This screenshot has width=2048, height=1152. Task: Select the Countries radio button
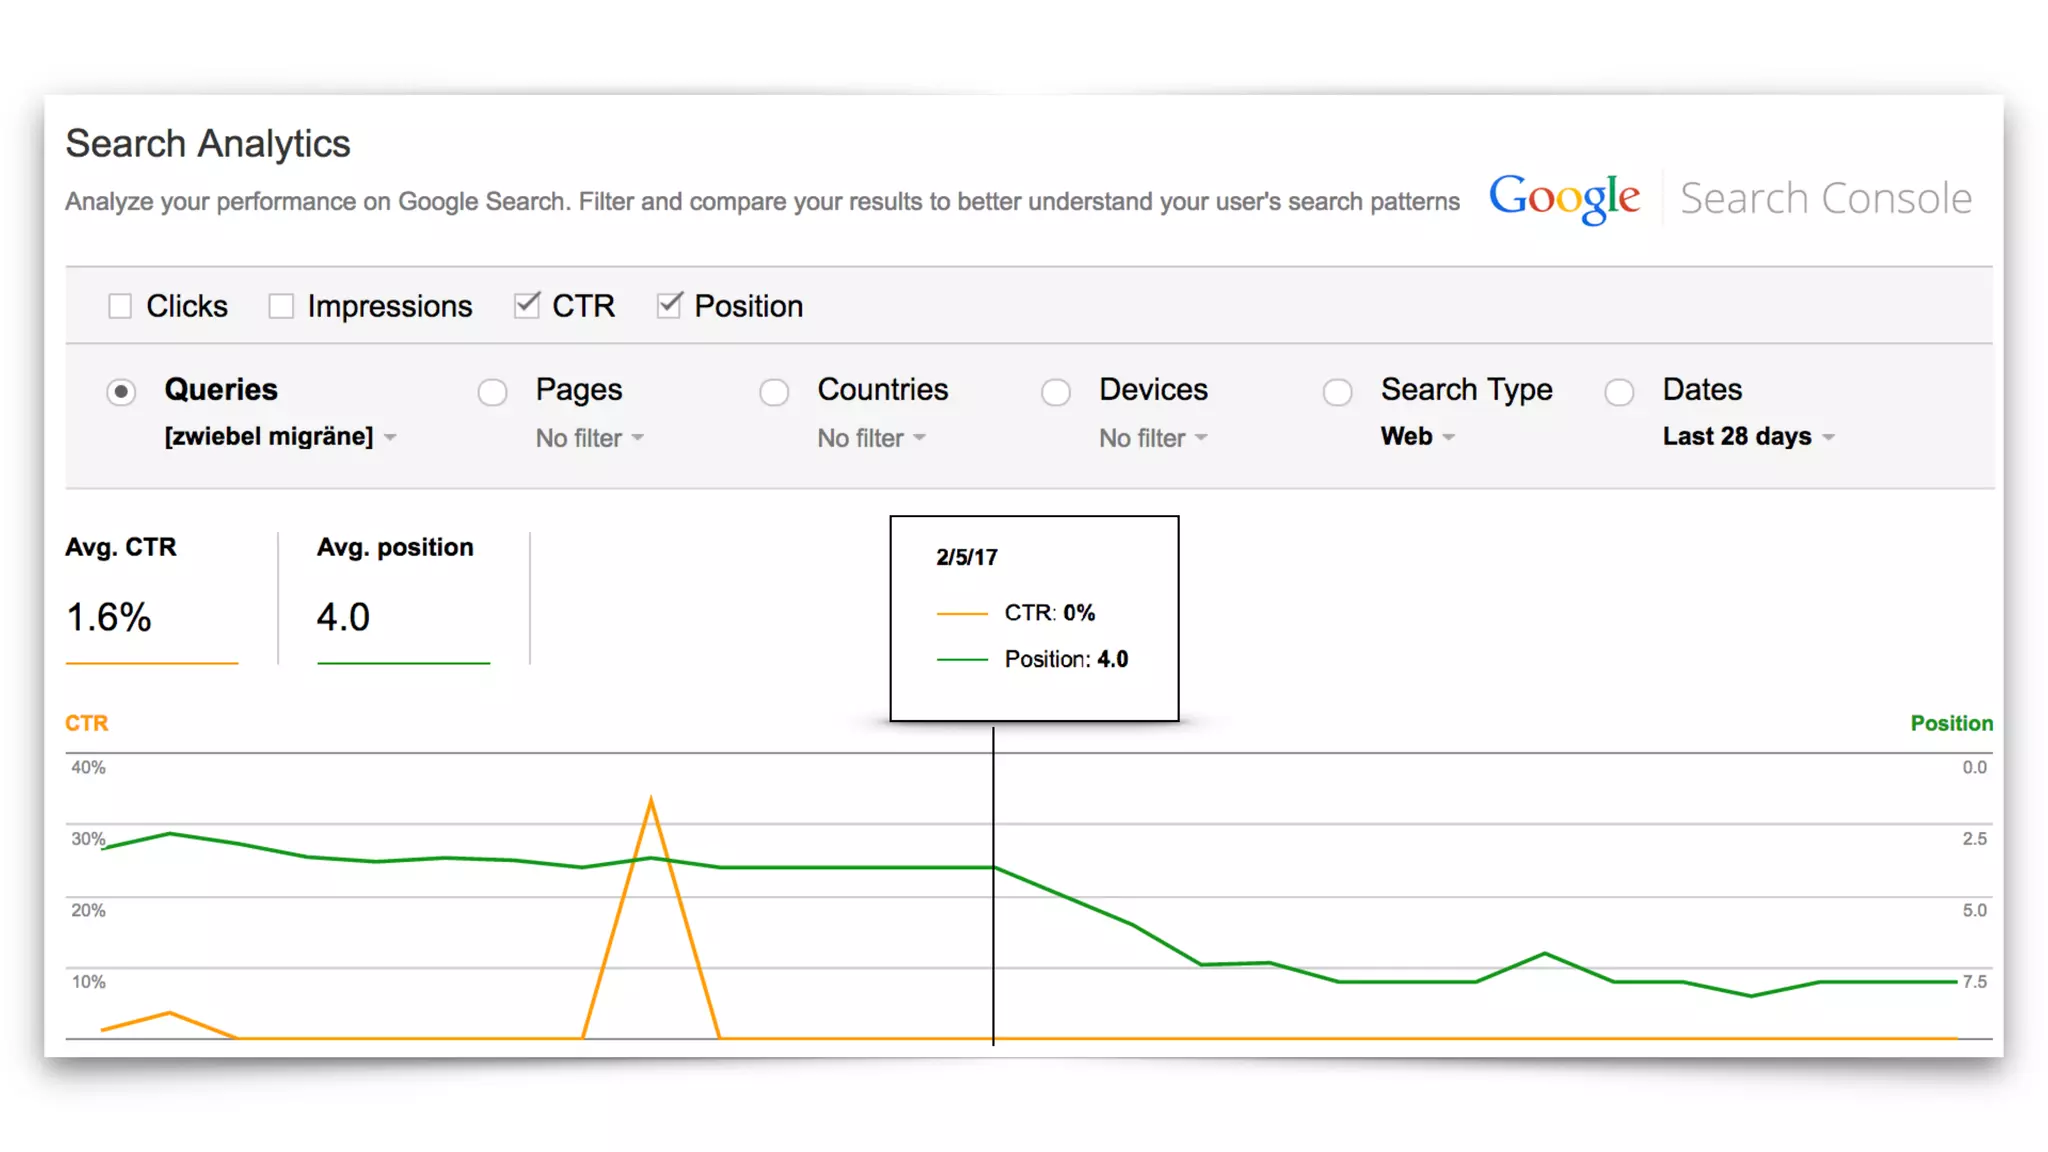click(774, 392)
